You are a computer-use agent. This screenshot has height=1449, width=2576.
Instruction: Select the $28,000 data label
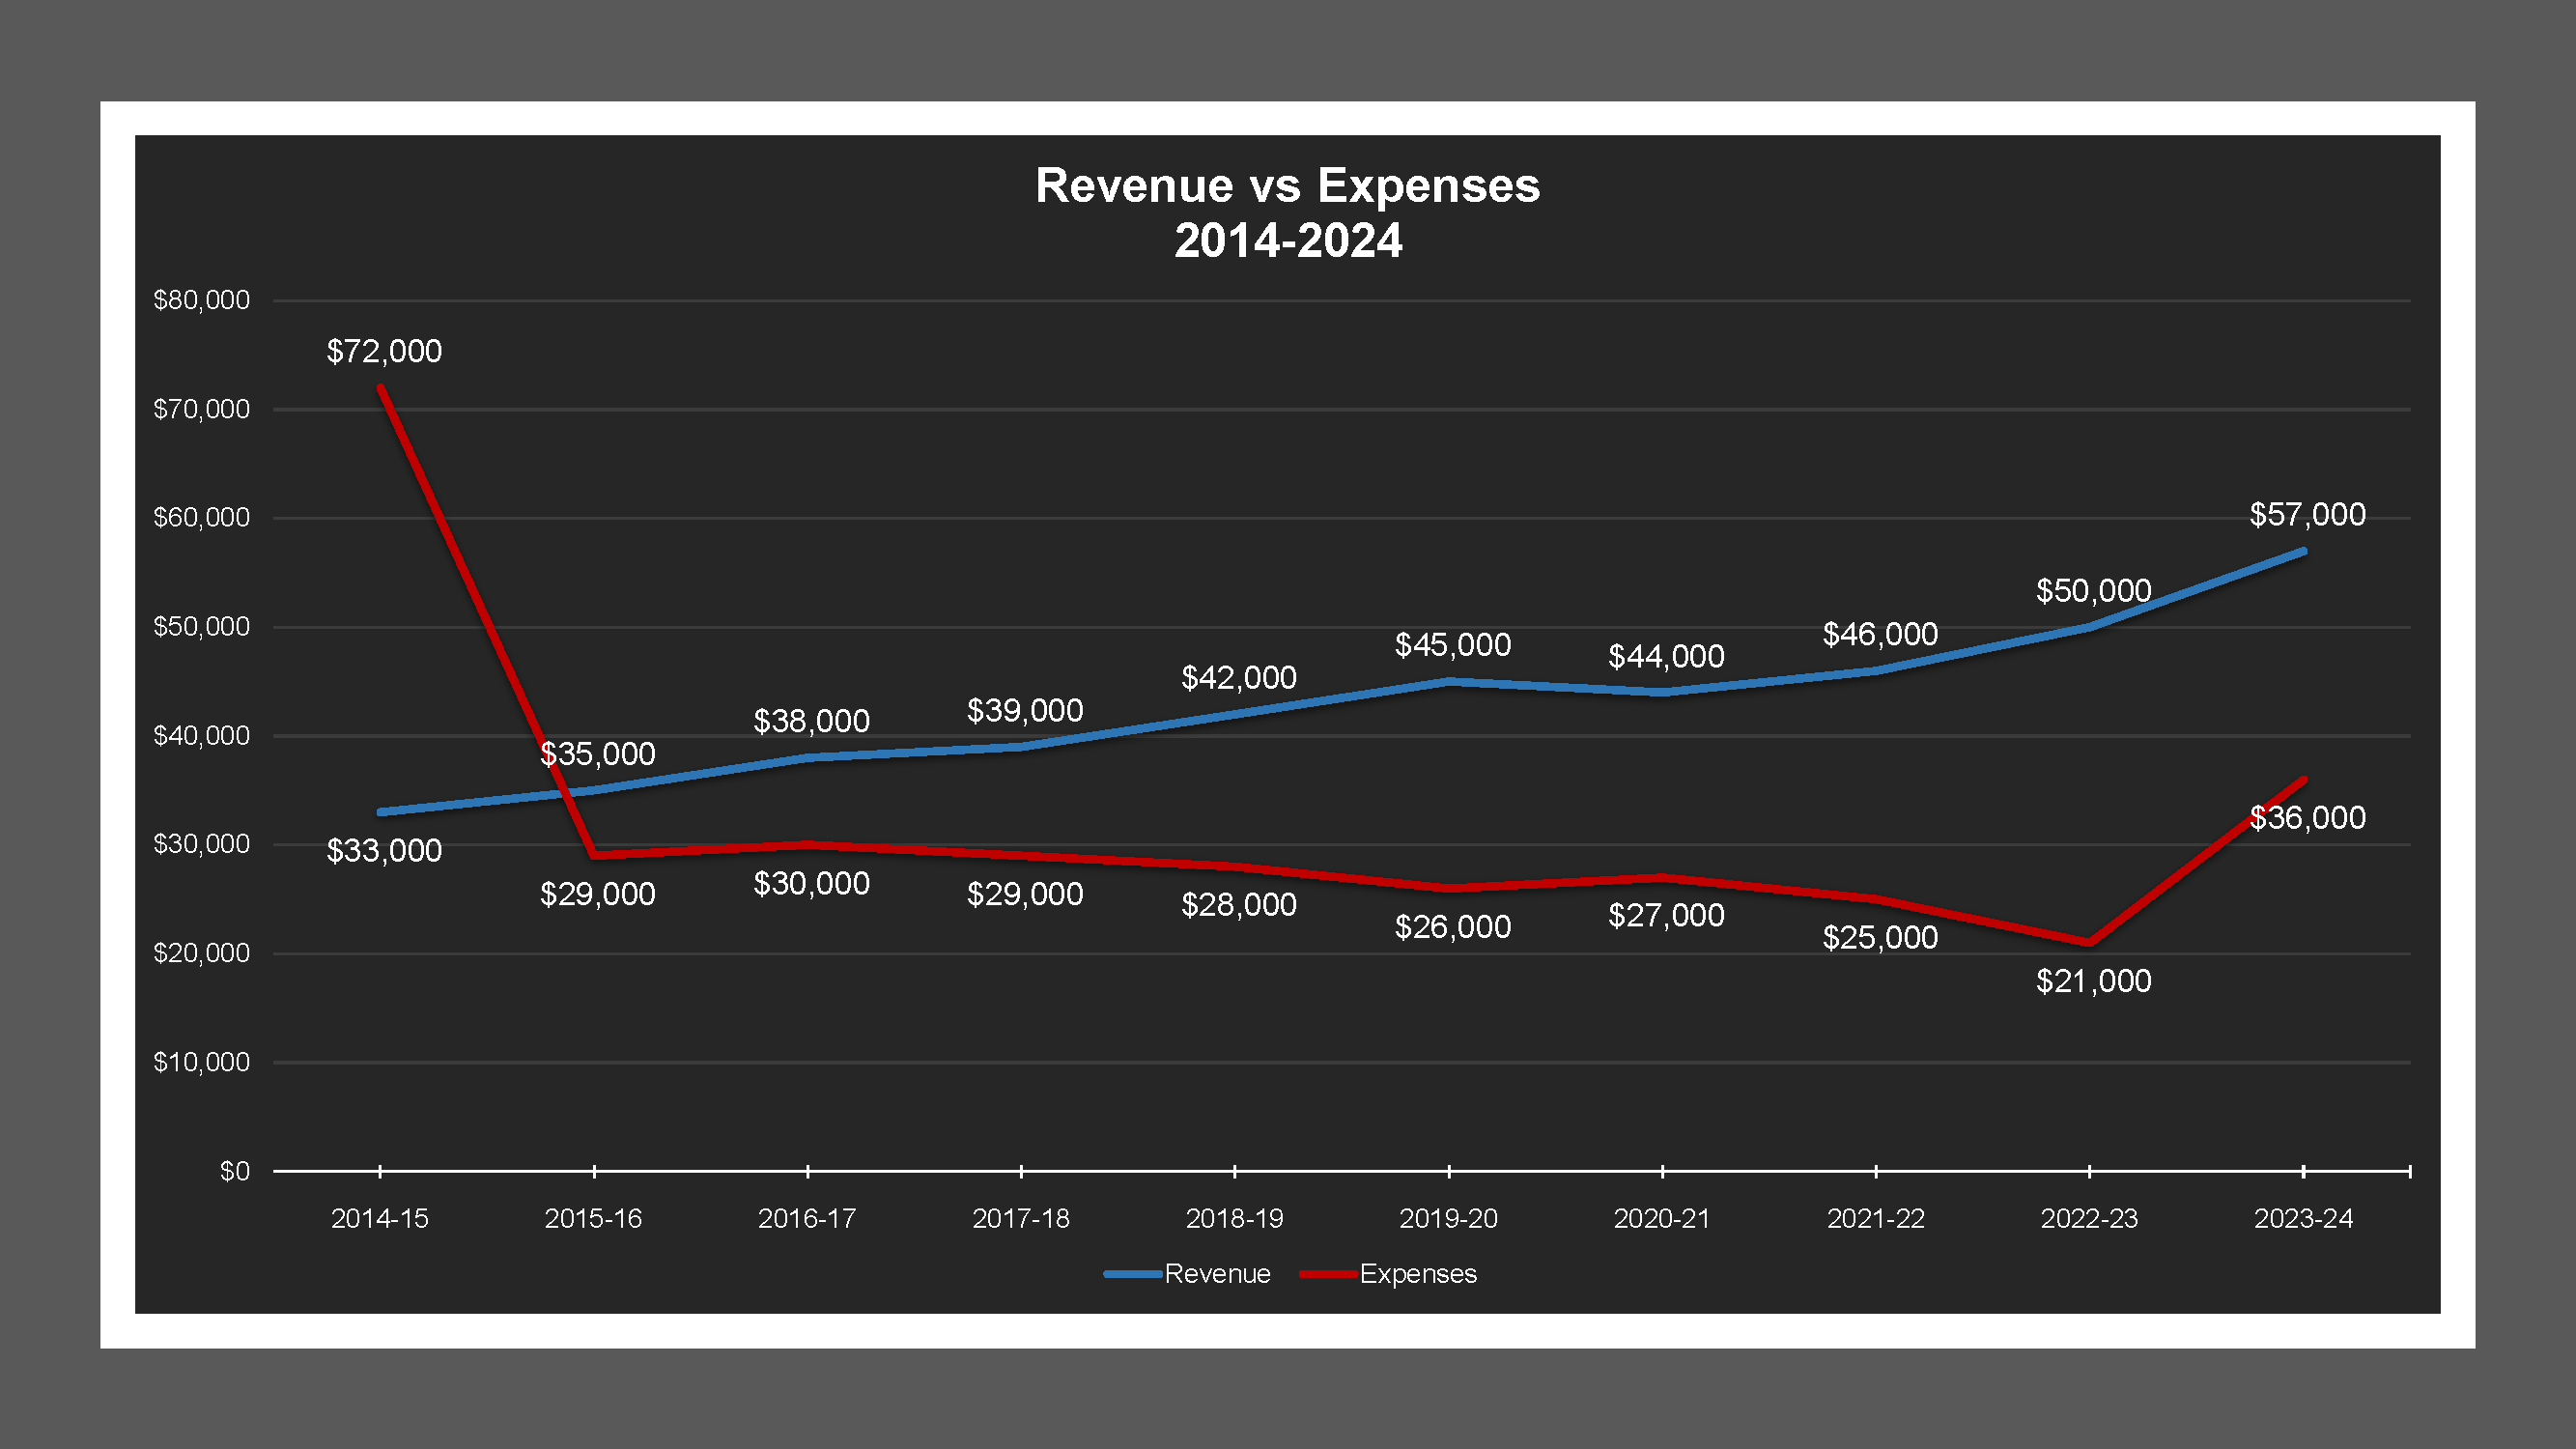coord(1239,904)
